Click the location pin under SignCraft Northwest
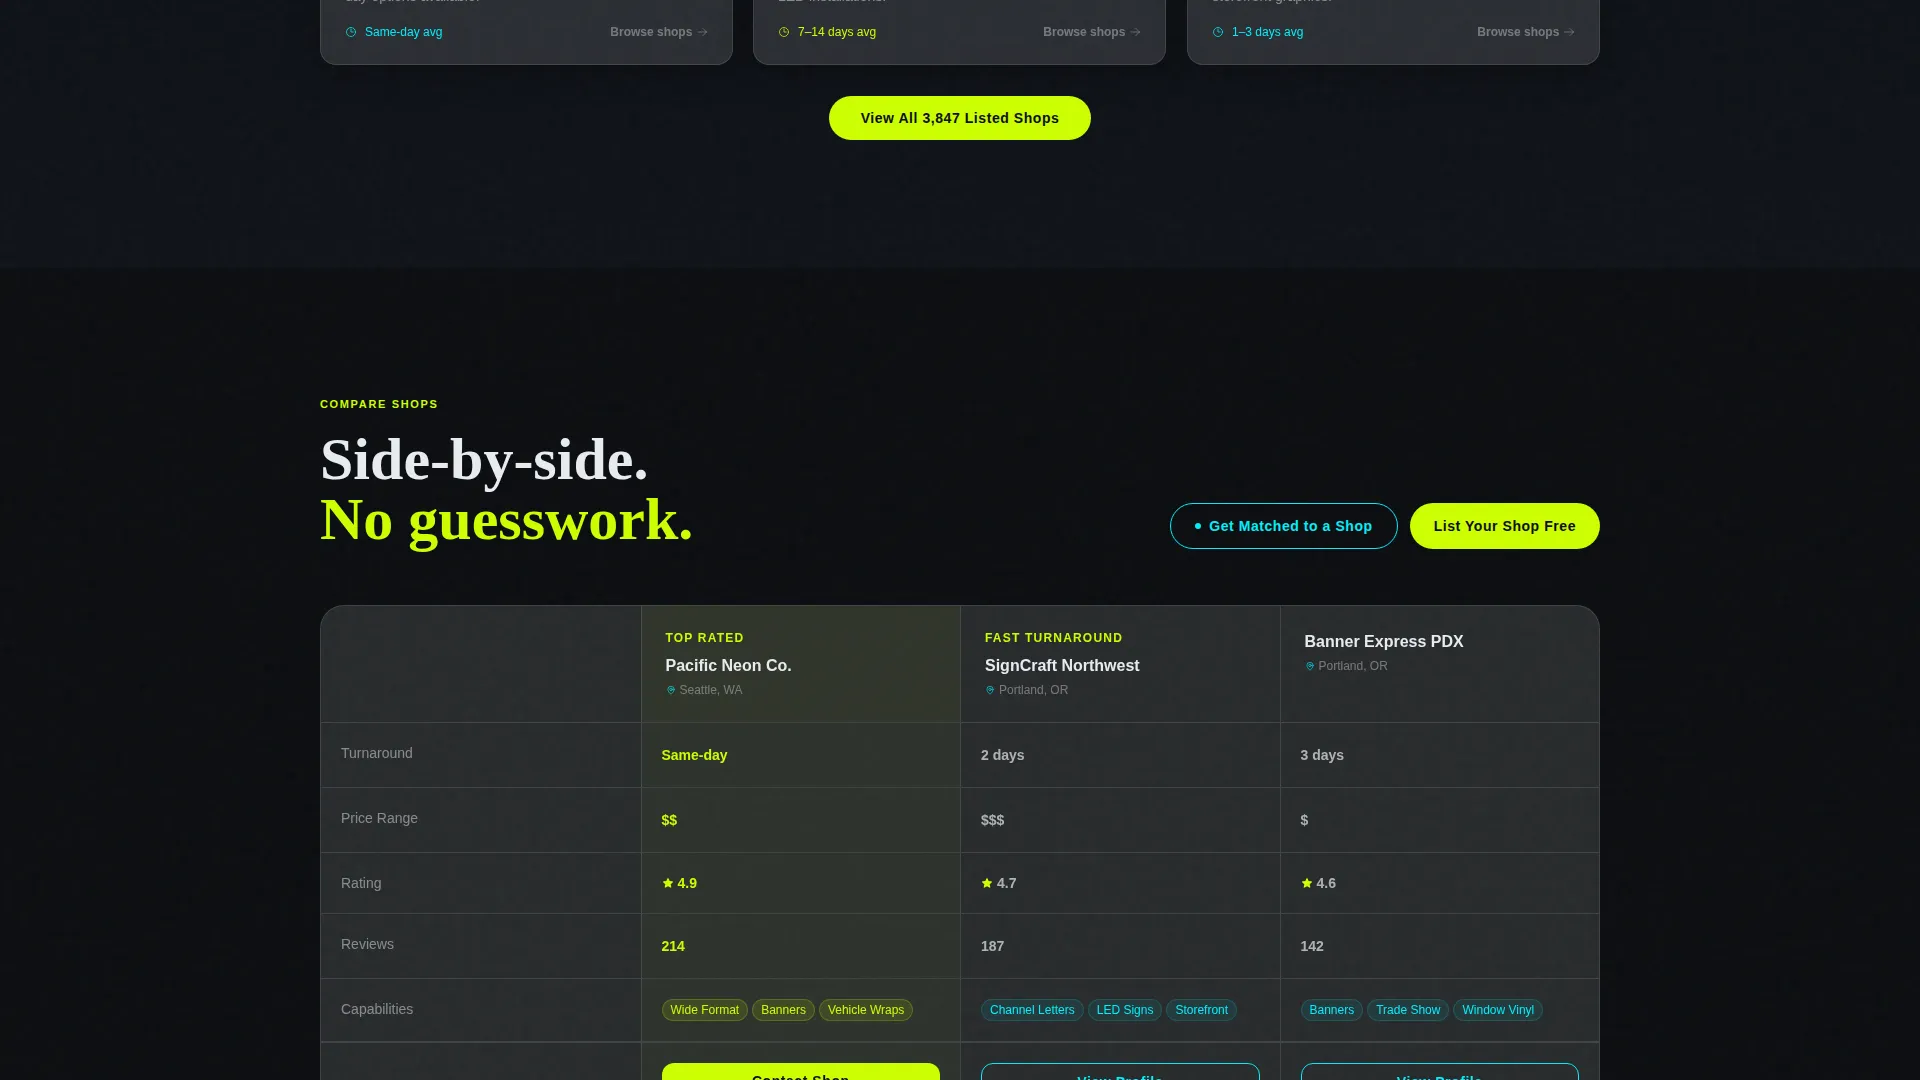The width and height of the screenshot is (1920, 1080). pyautogui.click(x=990, y=690)
